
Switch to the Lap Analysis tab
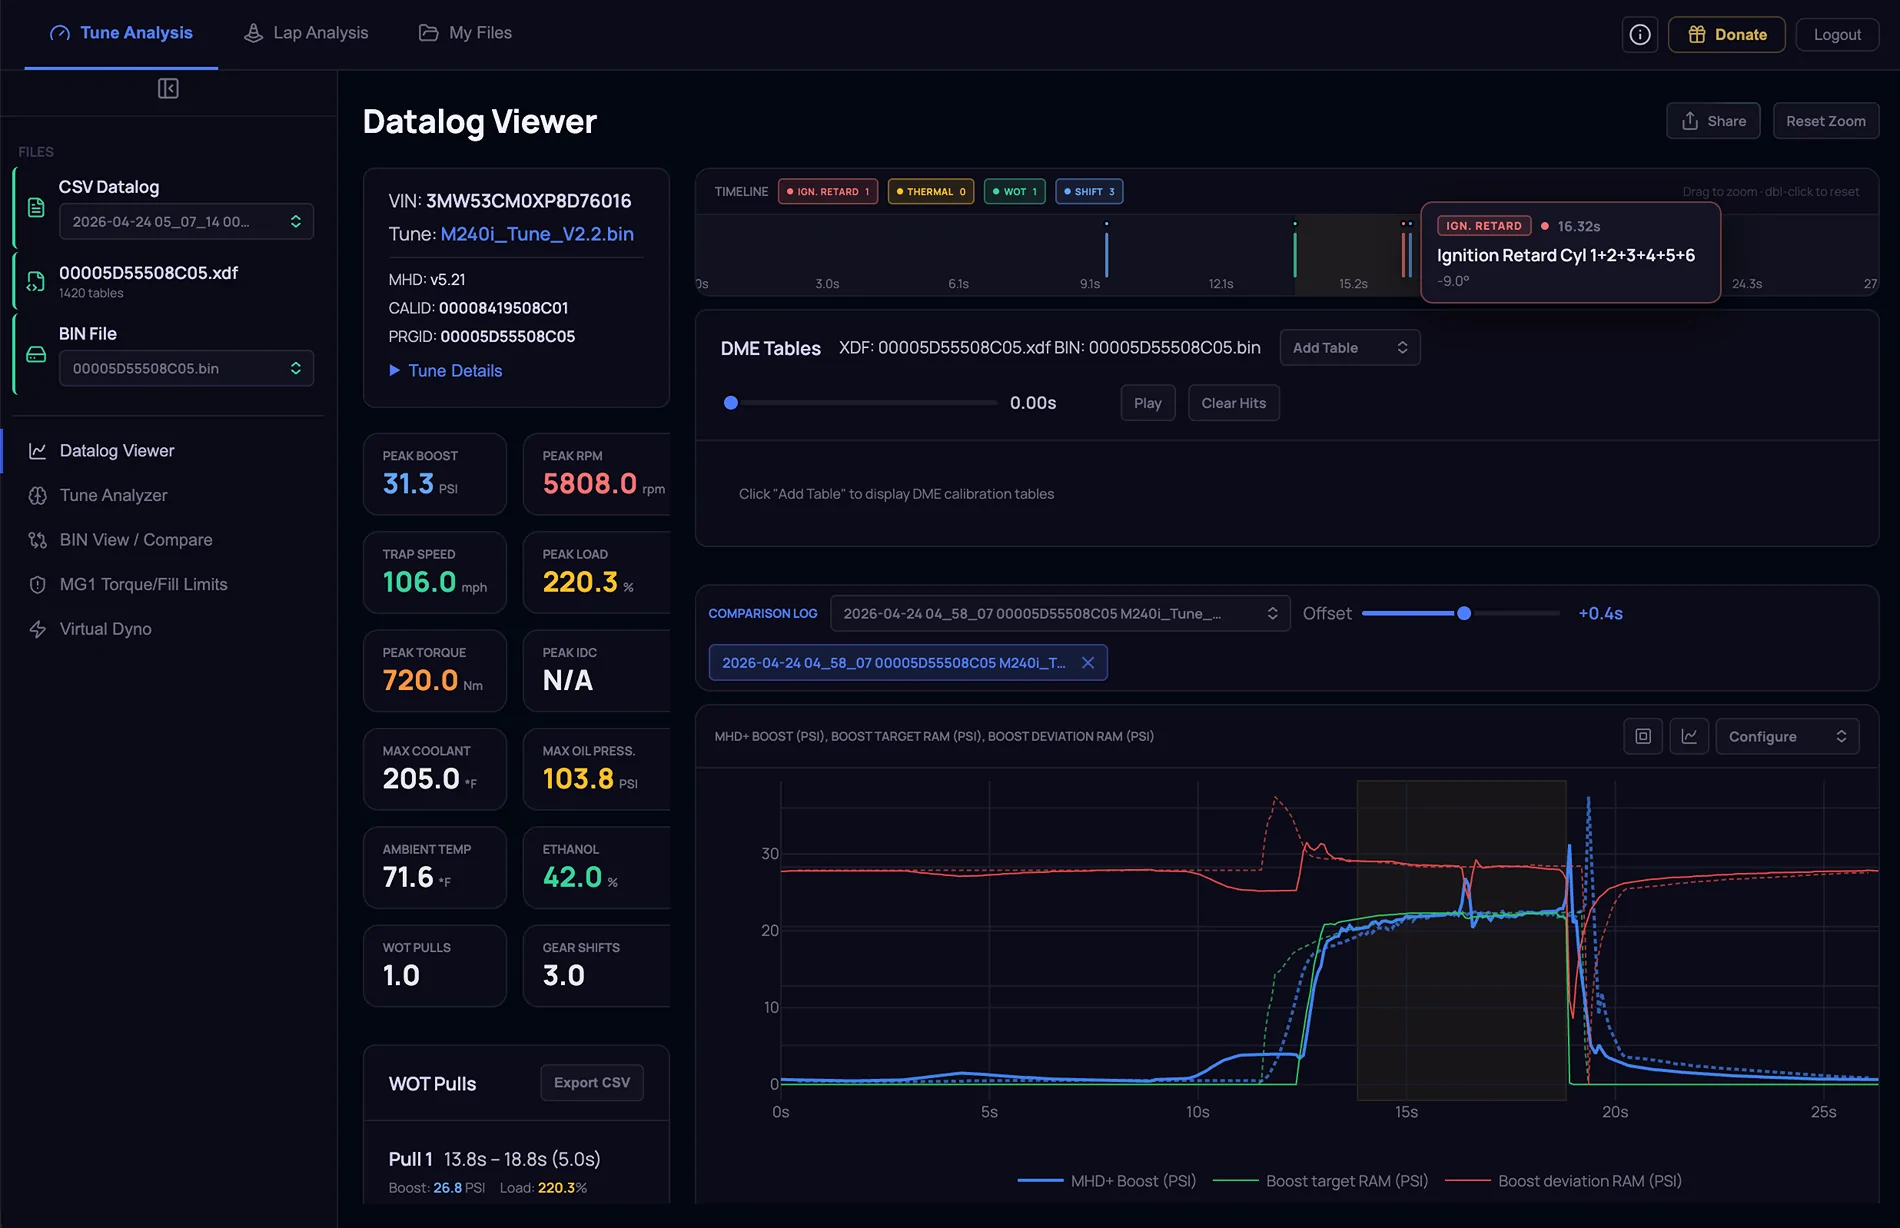pyautogui.click(x=306, y=33)
